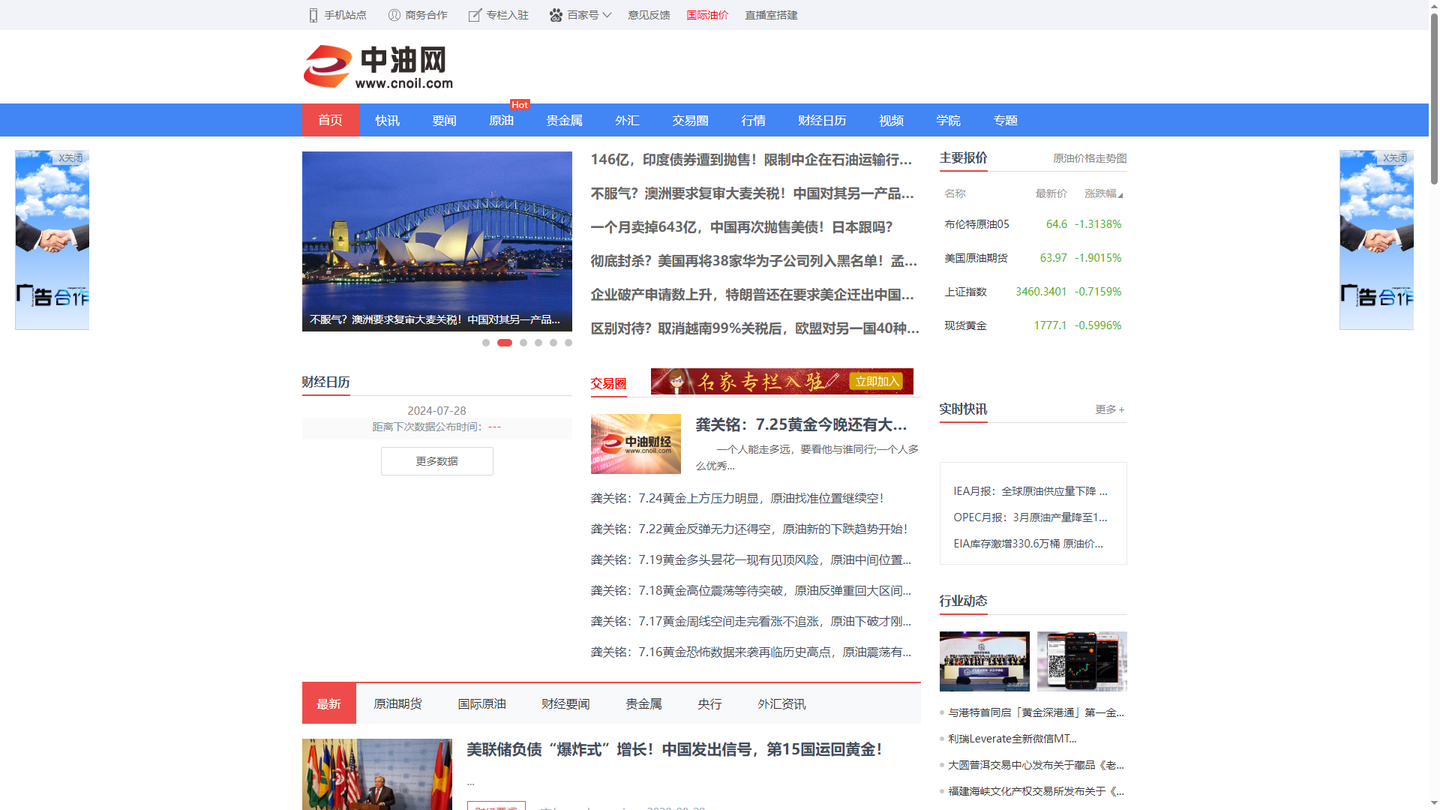This screenshot has height=810, width=1440.
Task: Open 利瑞Leverate全新微信MT news link
Action: tap(1012, 739)
